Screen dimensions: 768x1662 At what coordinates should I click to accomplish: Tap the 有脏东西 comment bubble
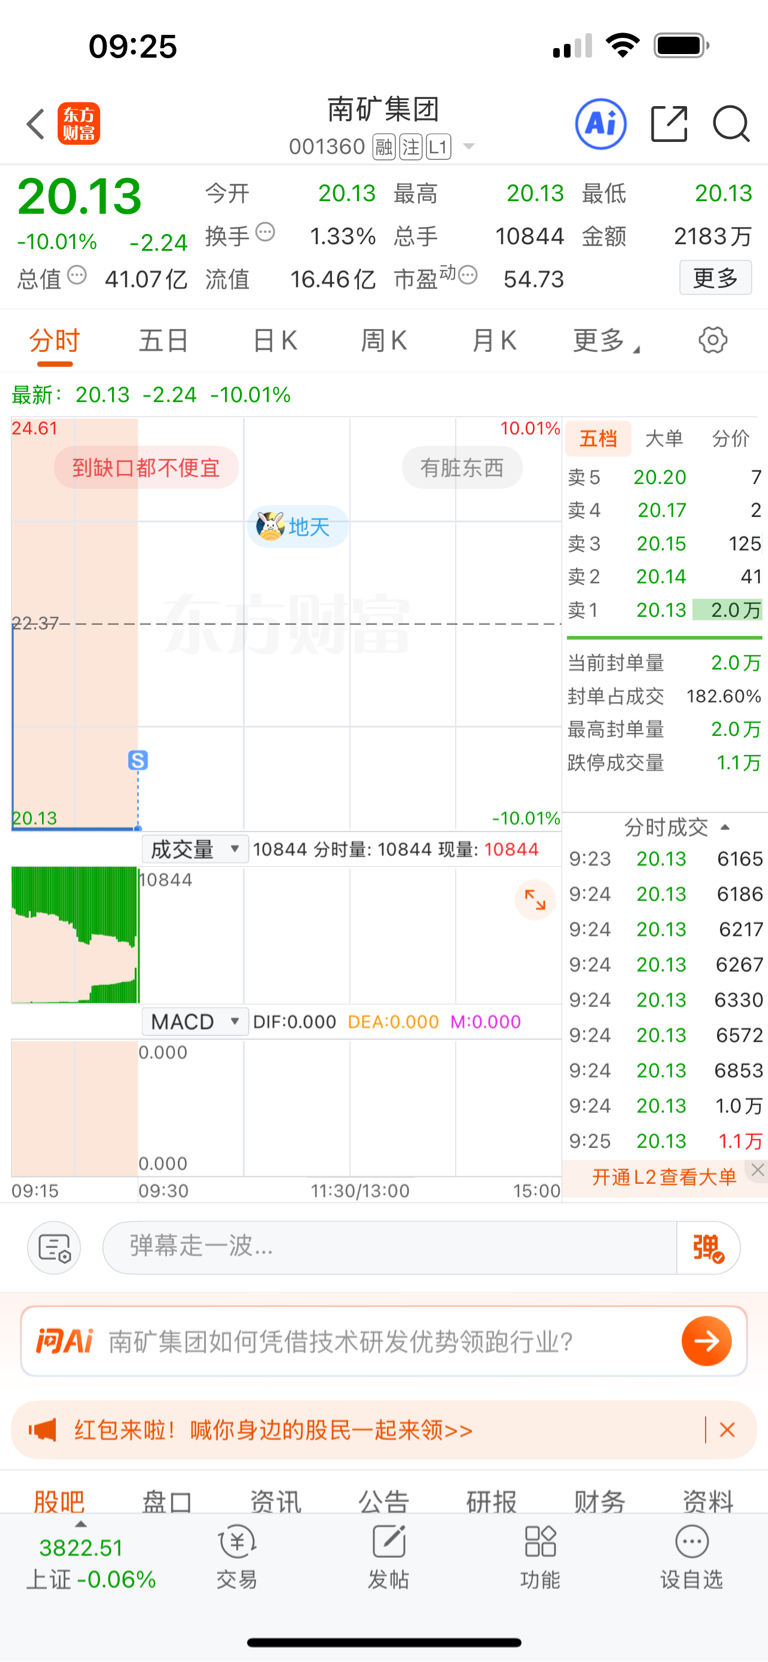click(462, 467)
